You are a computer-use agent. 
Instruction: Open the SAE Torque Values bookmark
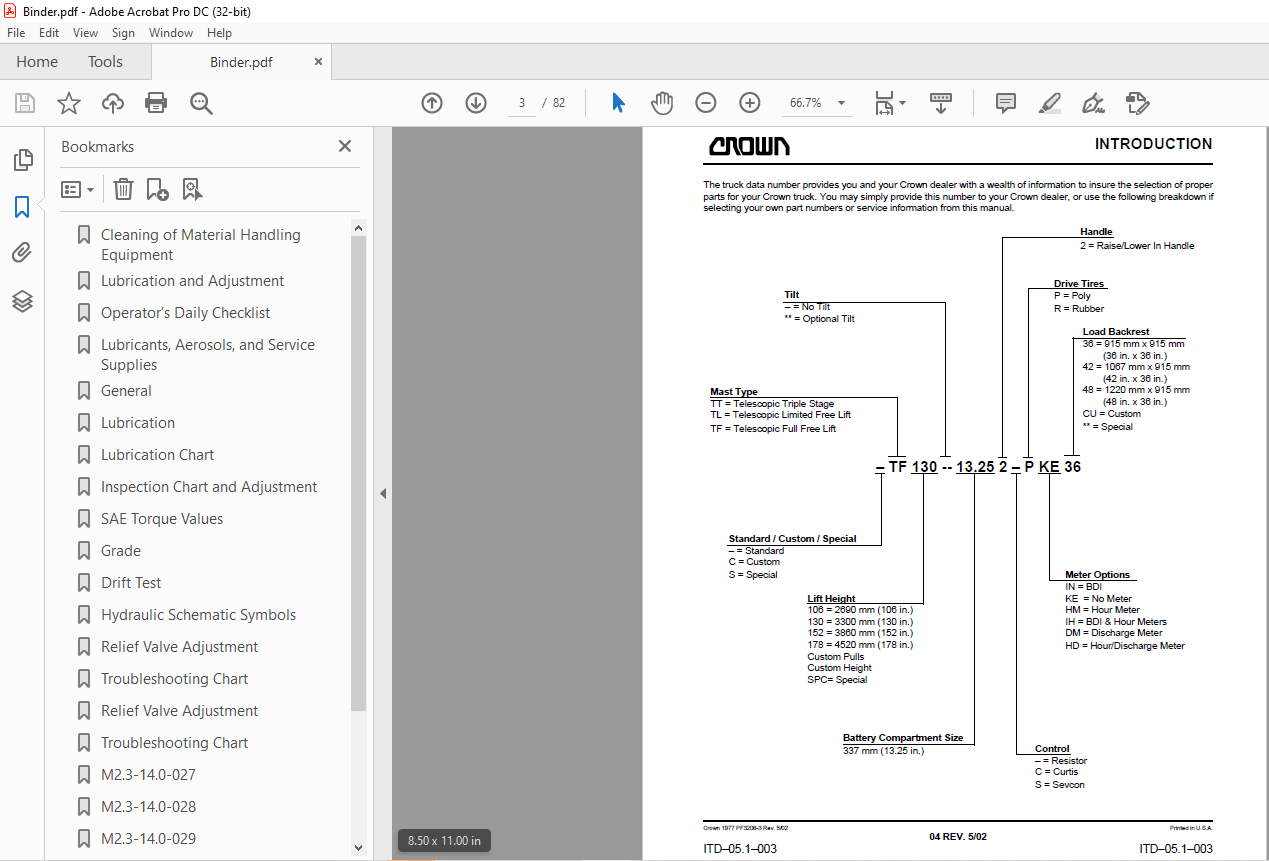162,519
